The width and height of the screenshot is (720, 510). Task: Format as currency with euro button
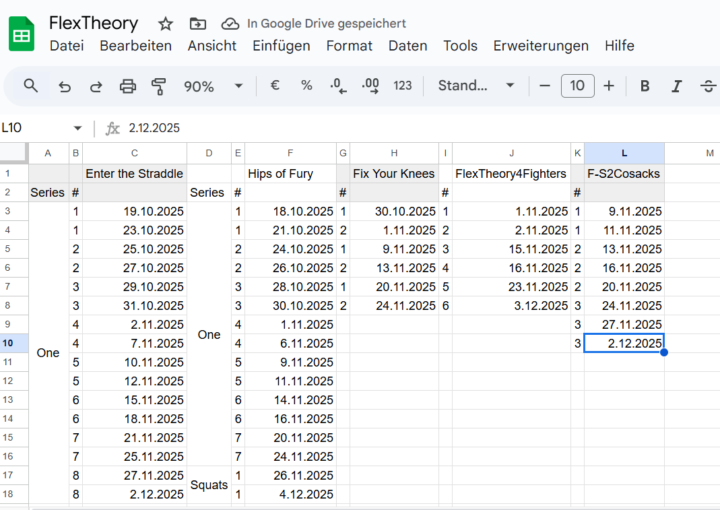(x=275, y=86)
